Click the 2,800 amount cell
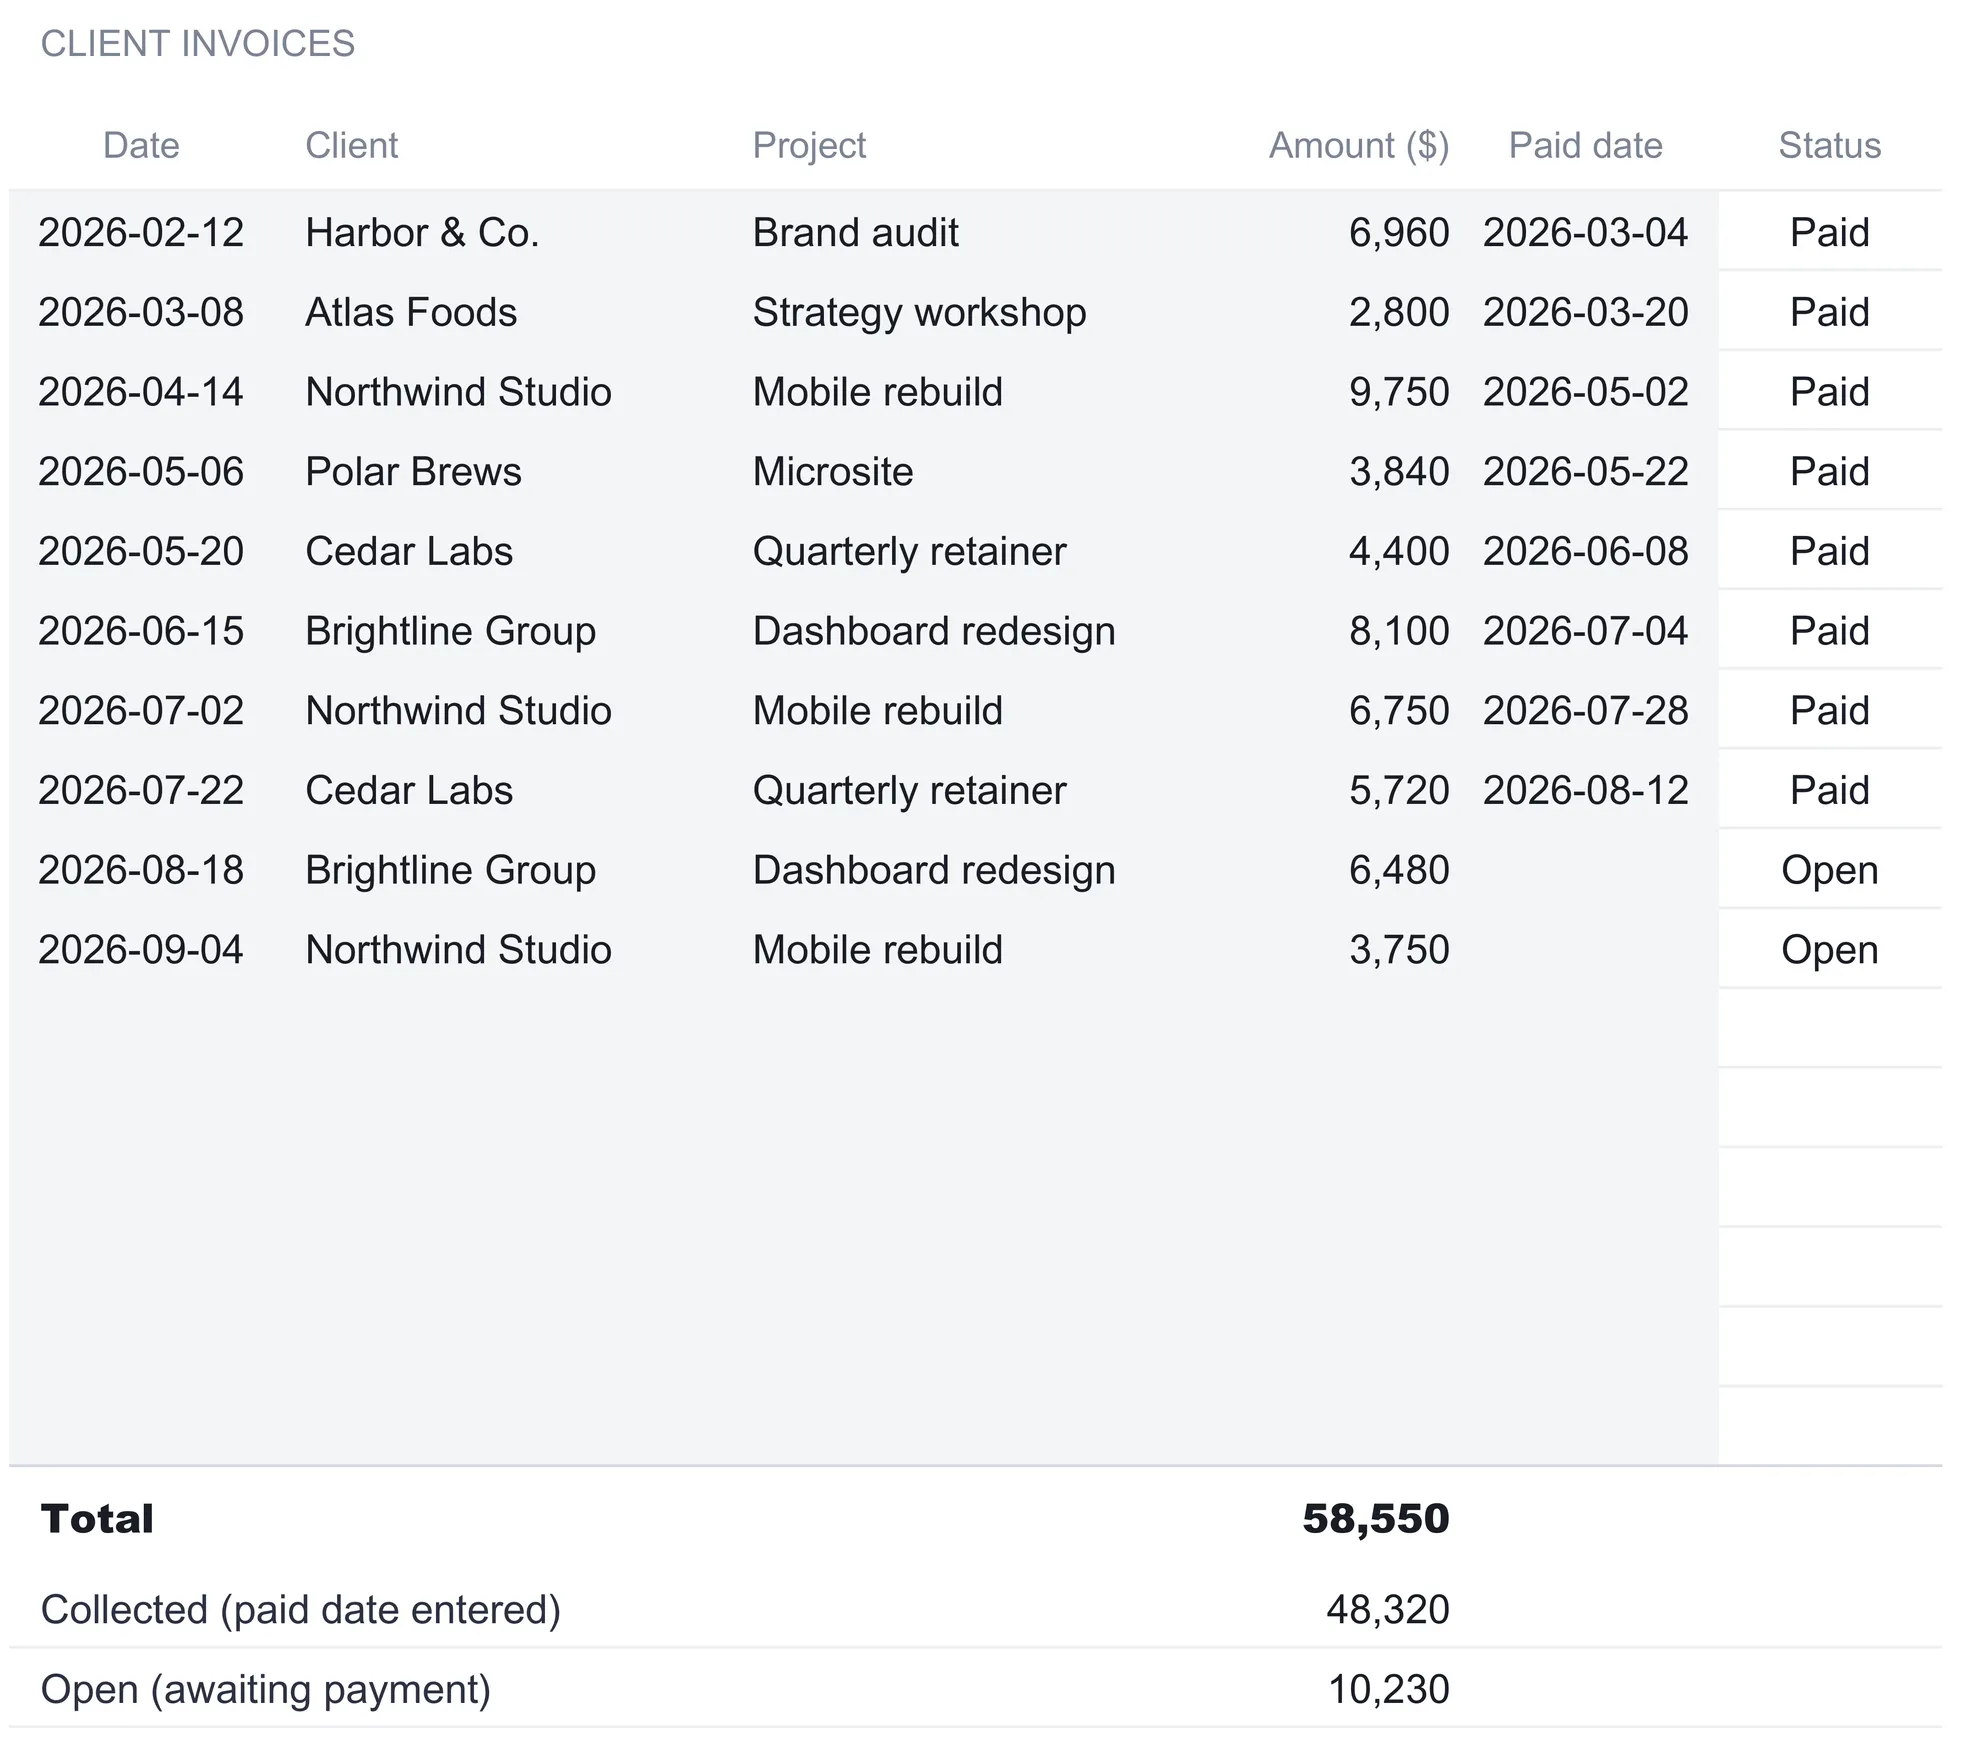 (1398, 313)
